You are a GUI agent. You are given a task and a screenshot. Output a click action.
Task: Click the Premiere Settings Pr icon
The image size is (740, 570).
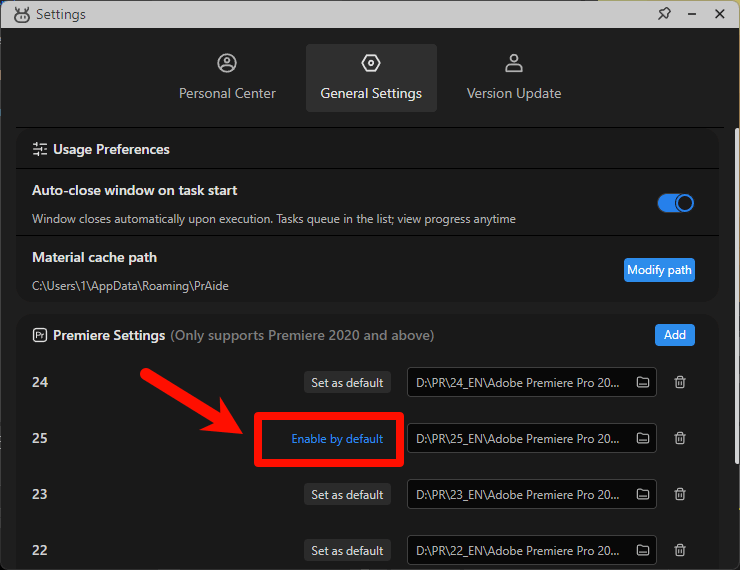point(40,335)
